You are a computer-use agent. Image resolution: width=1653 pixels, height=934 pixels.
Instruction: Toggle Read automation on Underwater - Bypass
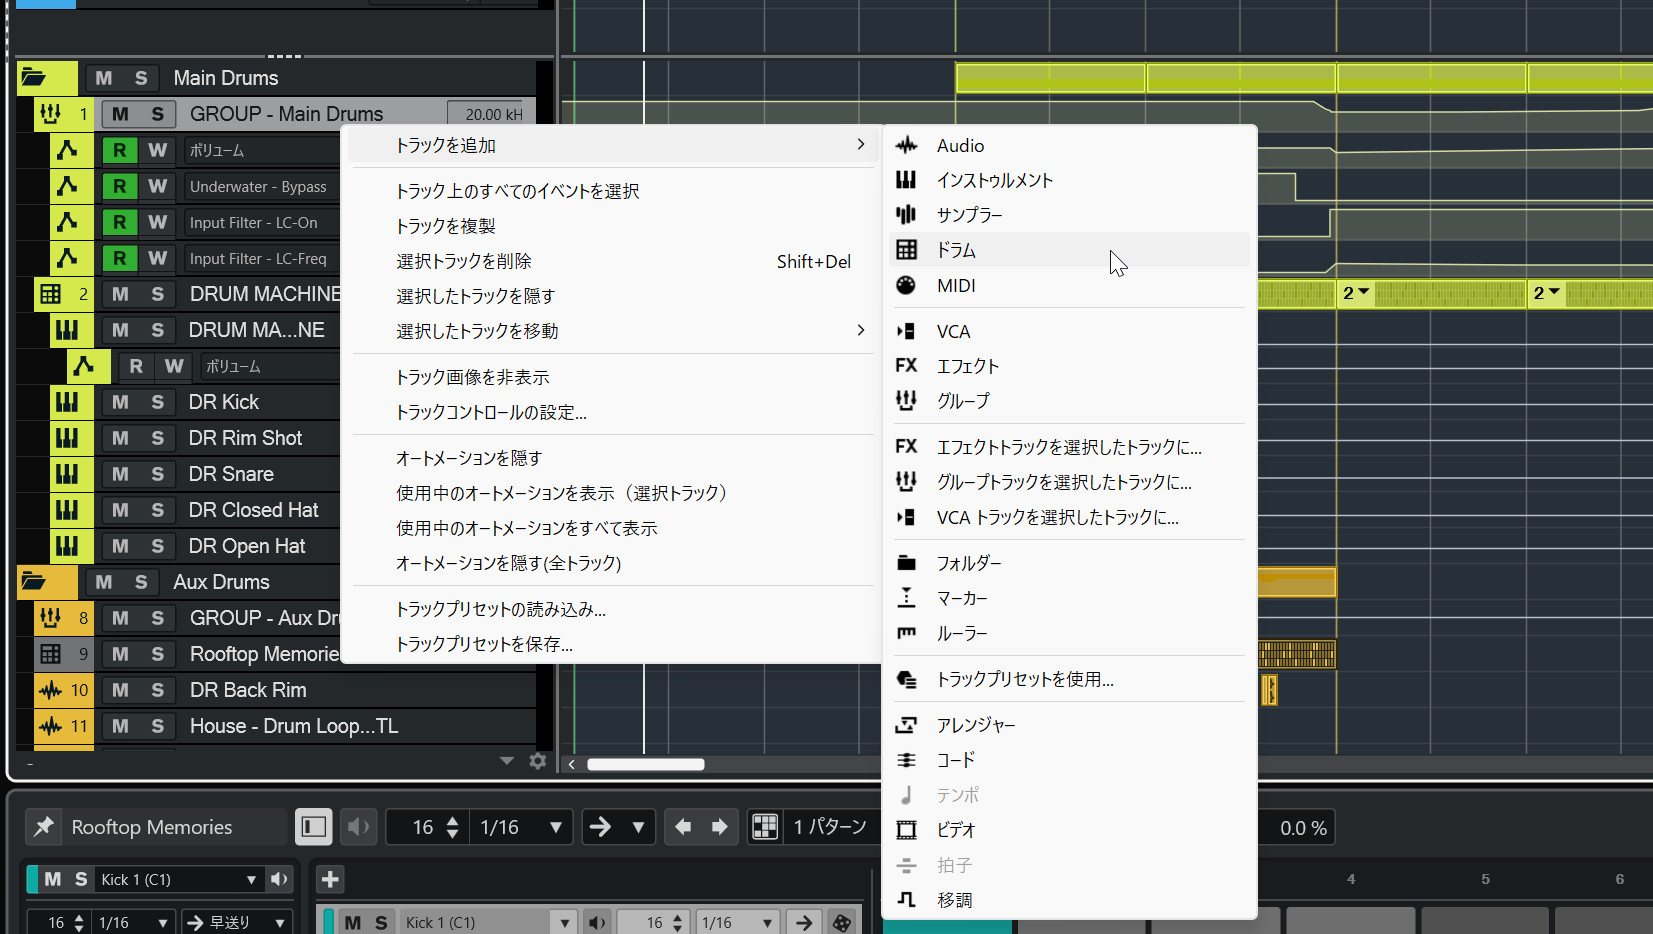click(x=120, y=186)
